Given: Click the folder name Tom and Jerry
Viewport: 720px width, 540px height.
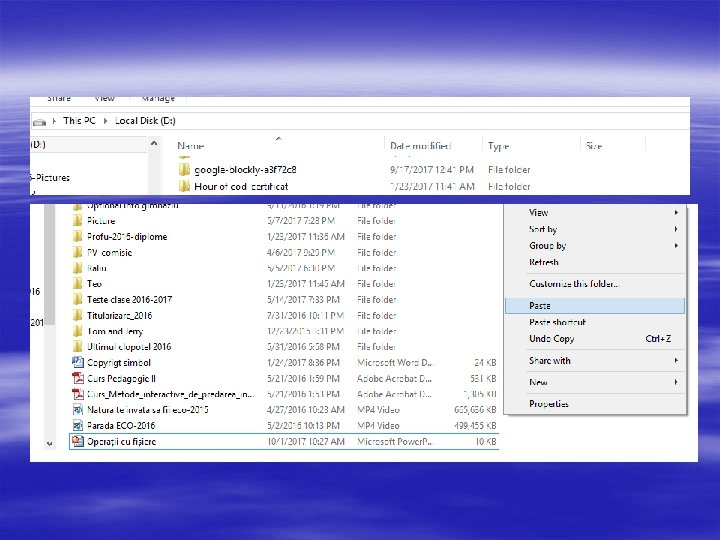Looking at the screenshot, I should 115,332.
